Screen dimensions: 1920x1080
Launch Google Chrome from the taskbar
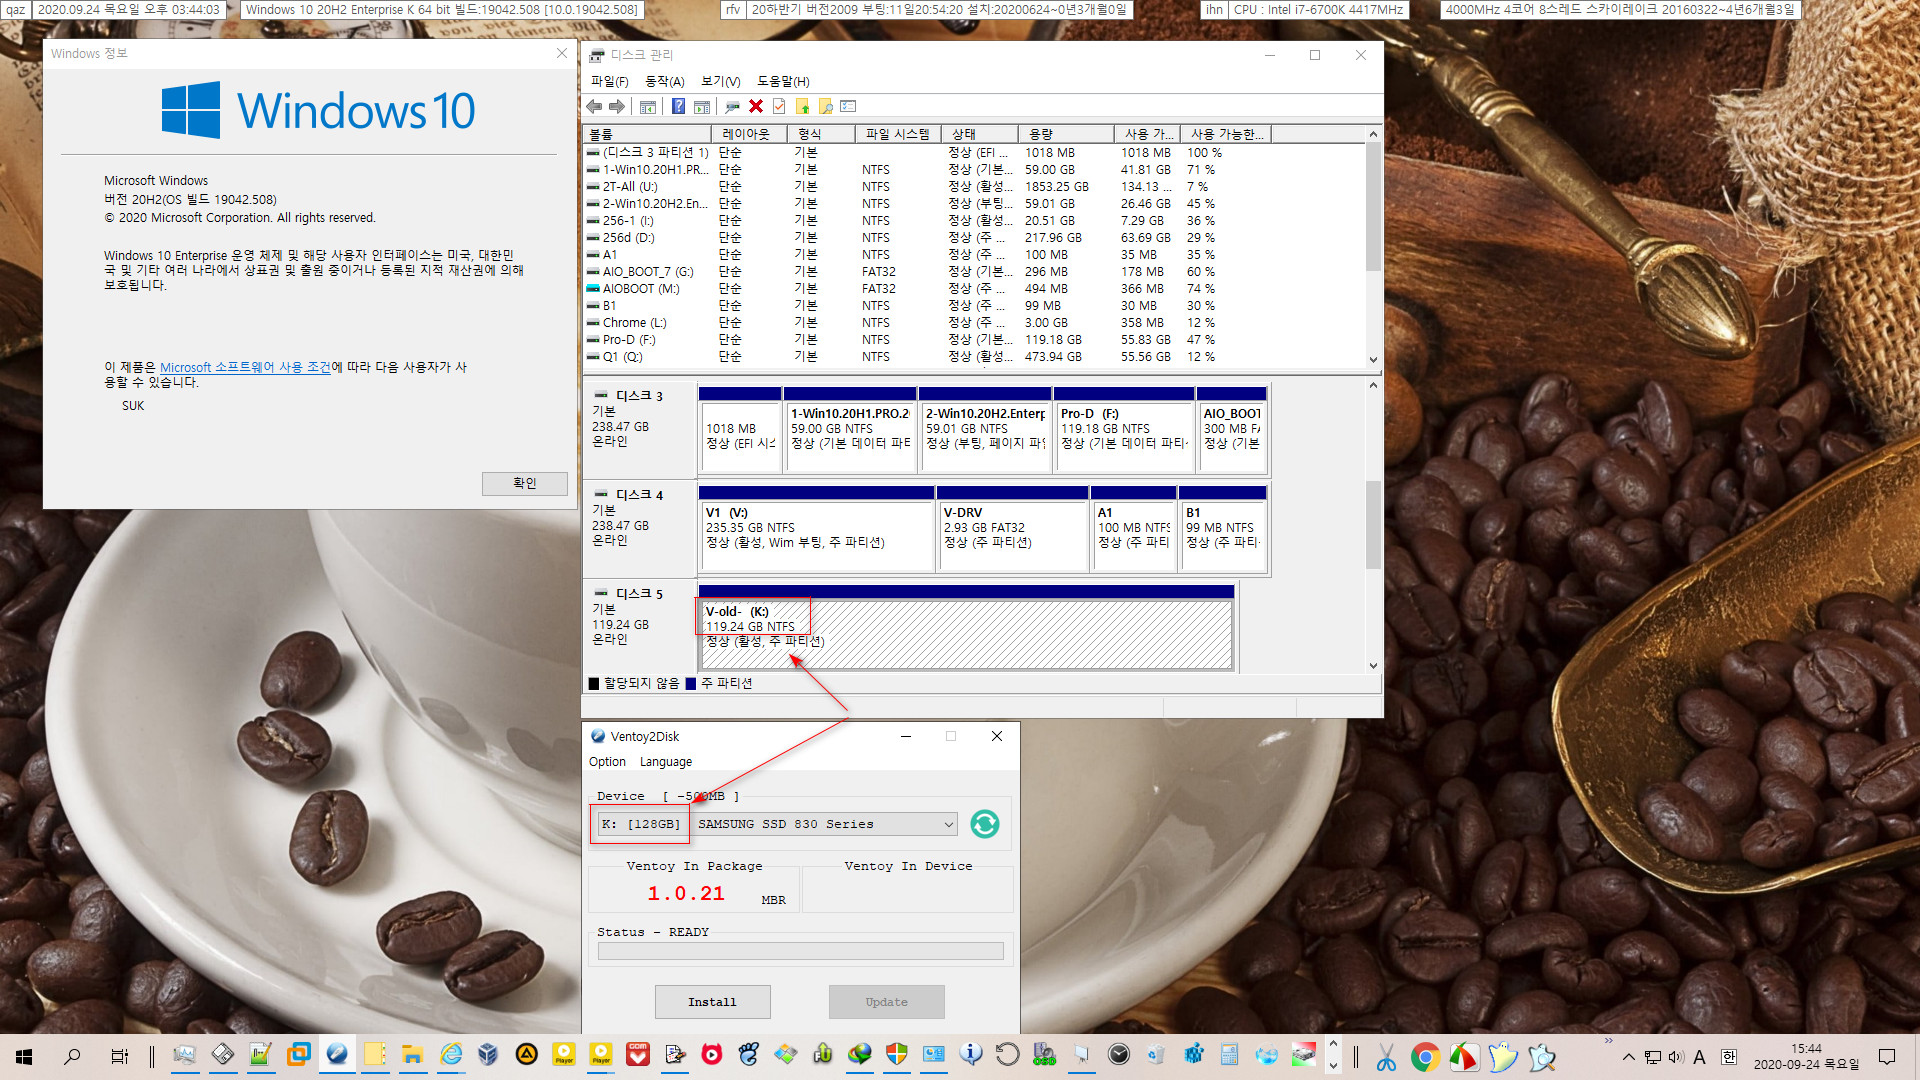[x=1425, y=1056]
